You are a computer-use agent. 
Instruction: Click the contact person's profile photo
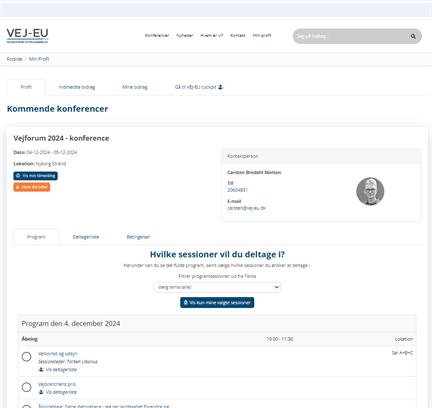pos(370,191)
